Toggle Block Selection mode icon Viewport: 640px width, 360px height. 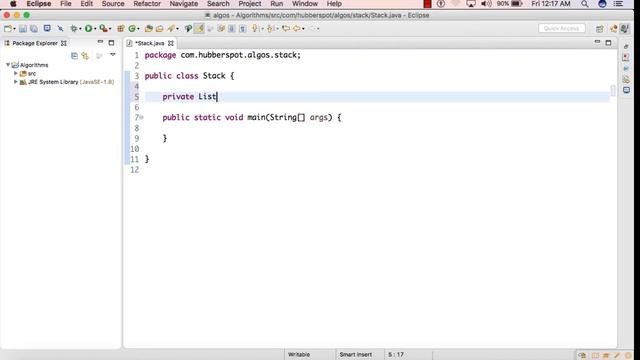click(231, 29)
